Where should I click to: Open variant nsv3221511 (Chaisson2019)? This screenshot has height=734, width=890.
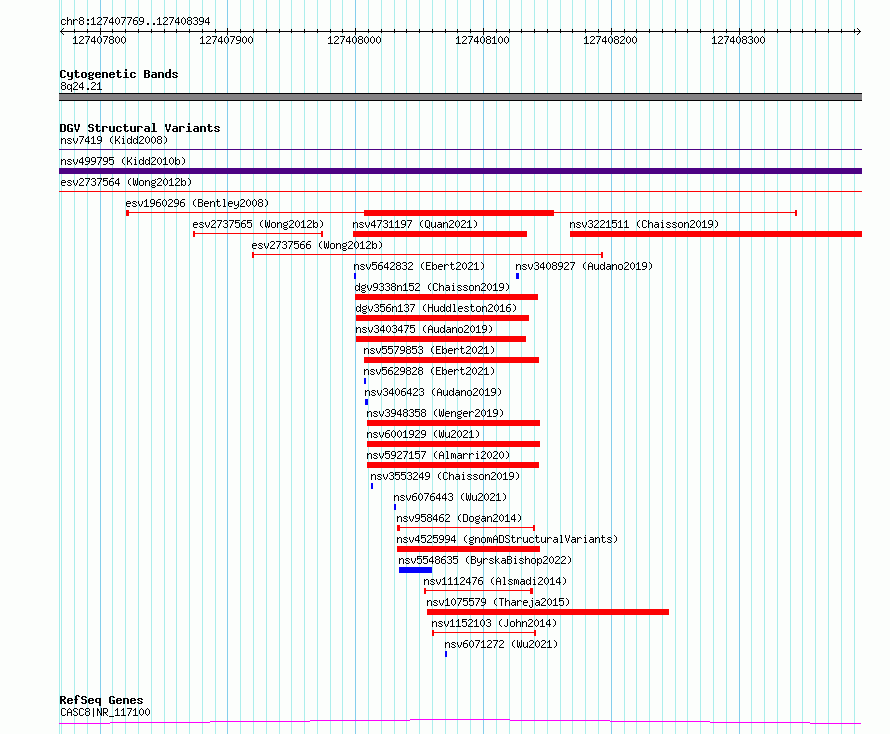point(644,224)
